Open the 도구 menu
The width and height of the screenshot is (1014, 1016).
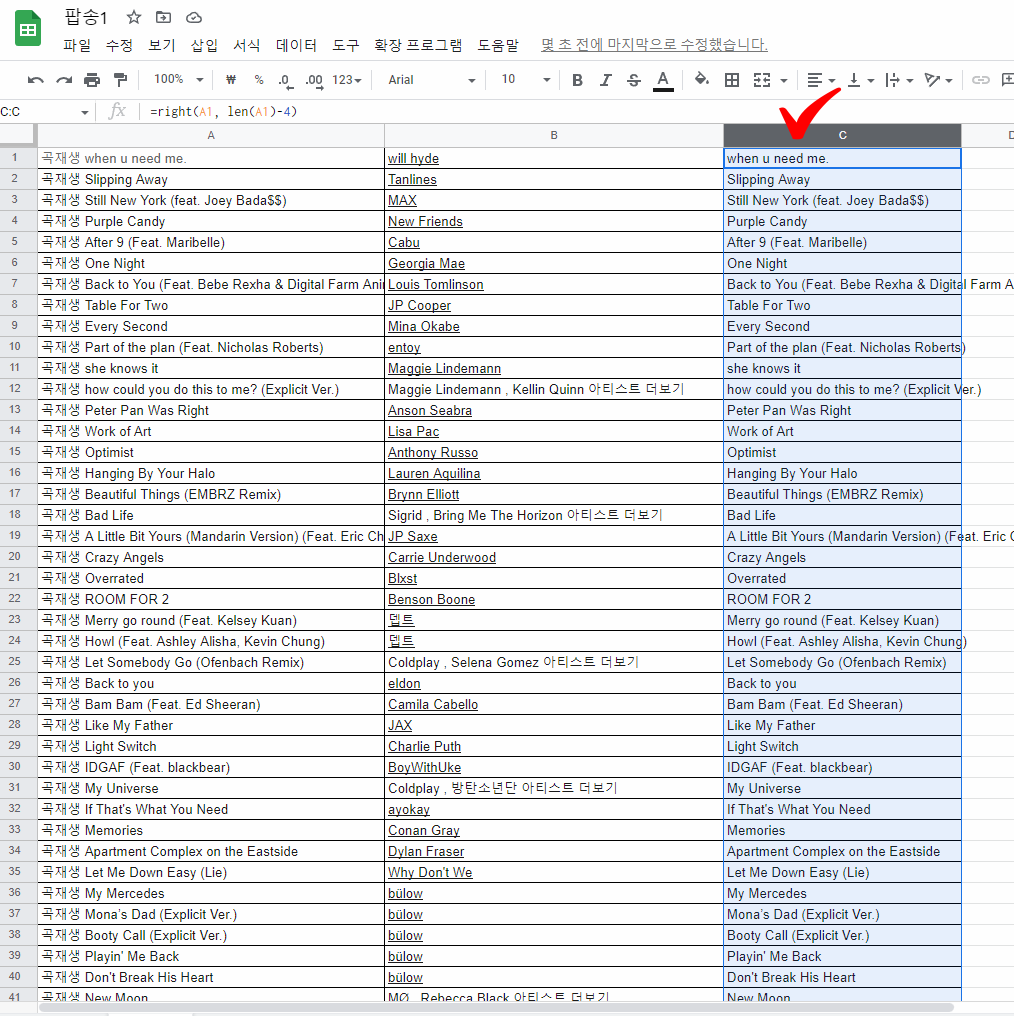[x=345, y=45]
